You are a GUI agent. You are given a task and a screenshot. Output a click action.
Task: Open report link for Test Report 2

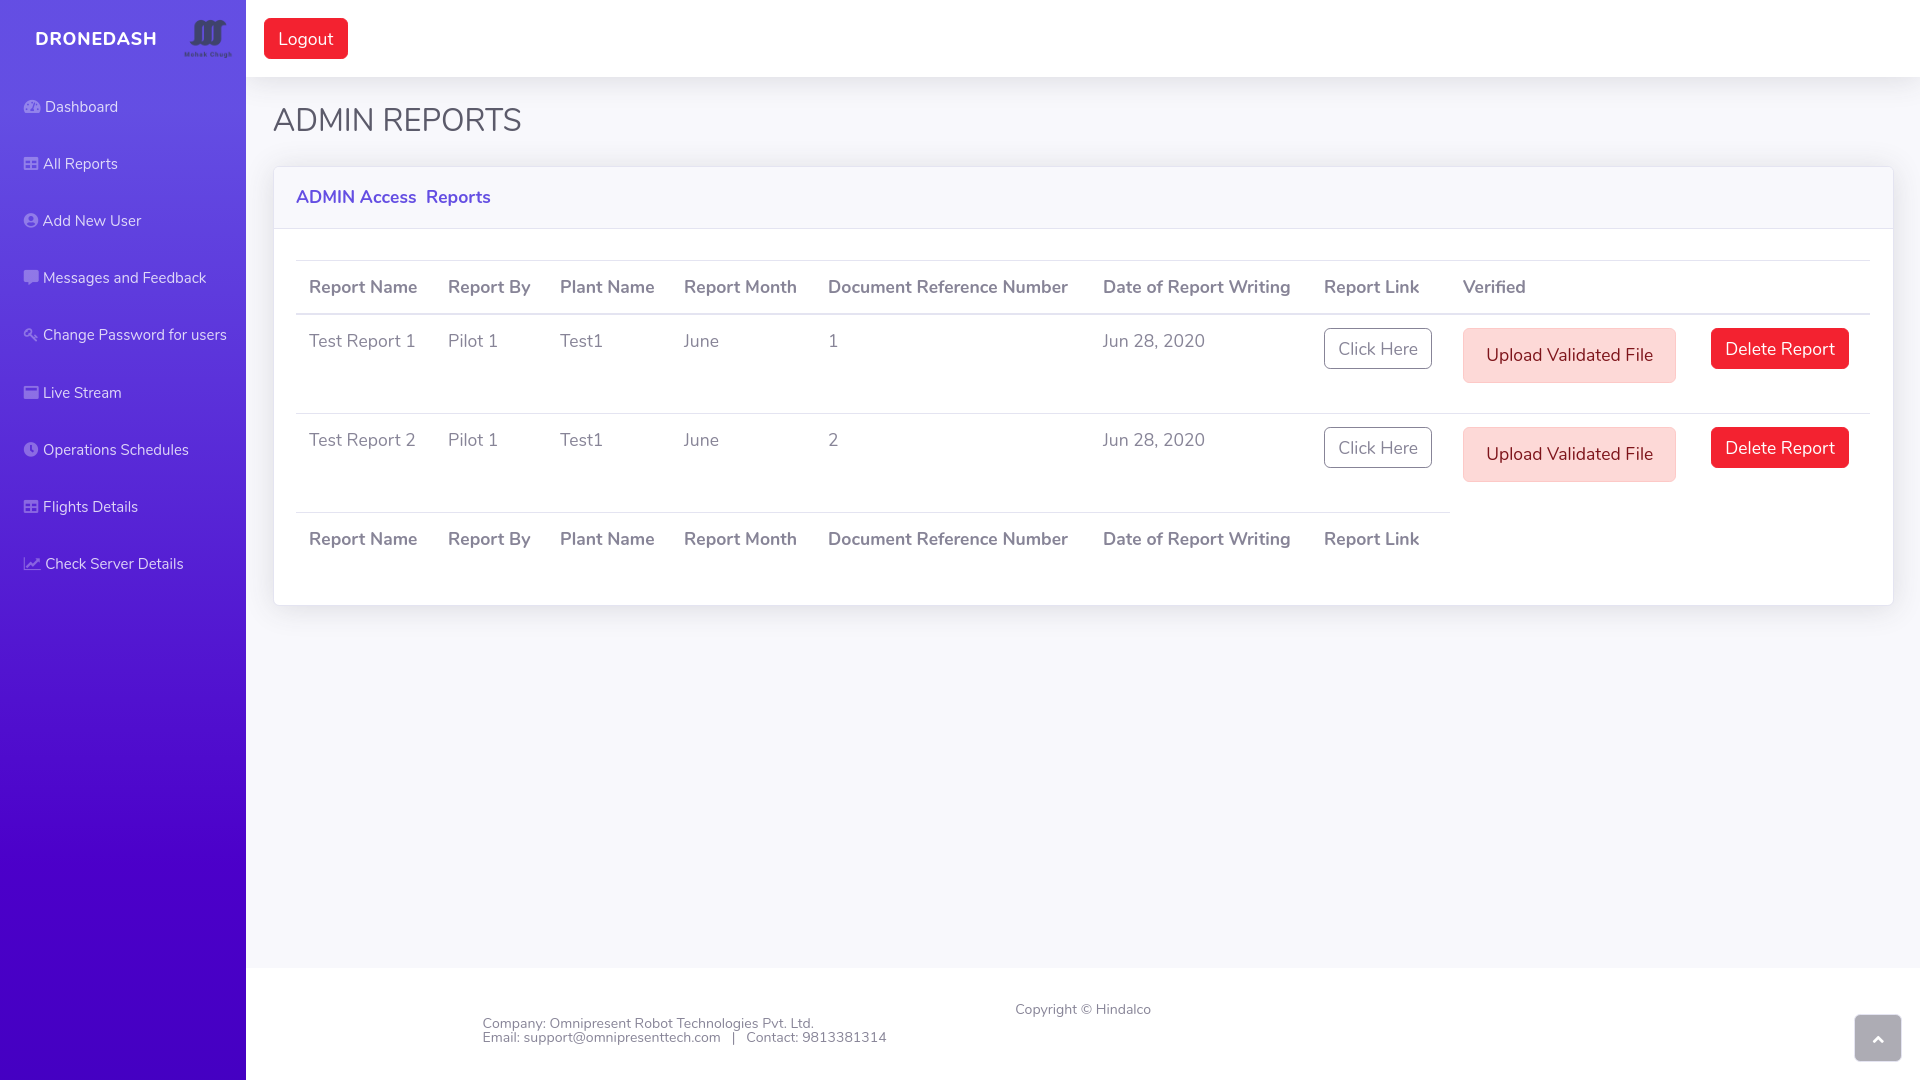pos(1377,448)
